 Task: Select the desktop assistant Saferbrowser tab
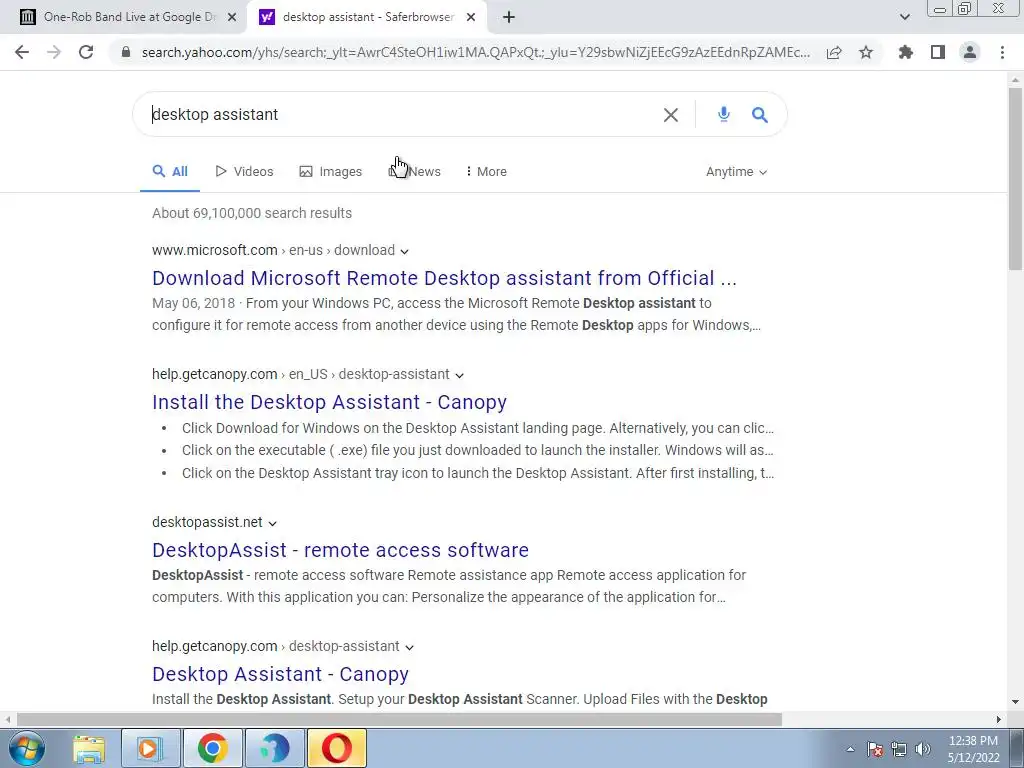(367, 18)
